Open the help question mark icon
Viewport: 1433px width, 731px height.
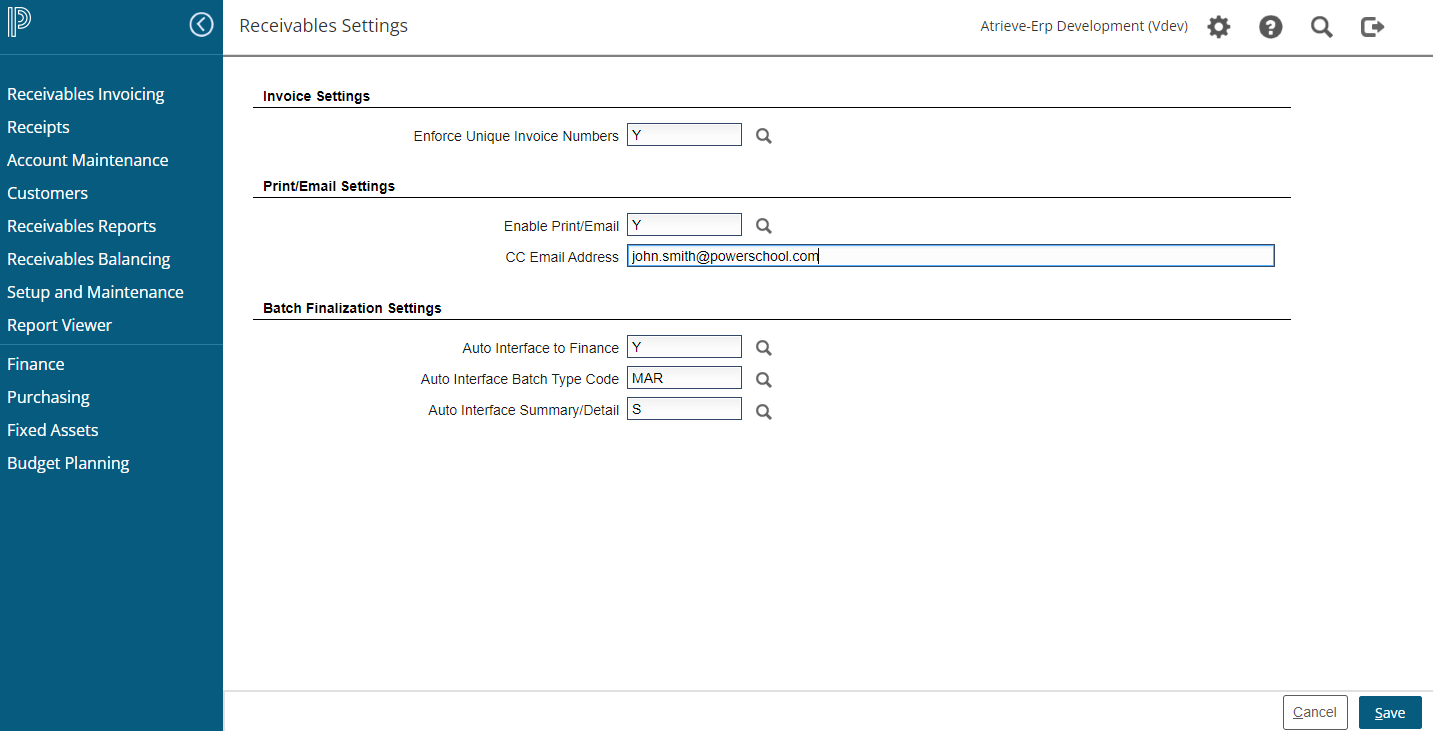pyautogui.click(x=1270, y=27)
